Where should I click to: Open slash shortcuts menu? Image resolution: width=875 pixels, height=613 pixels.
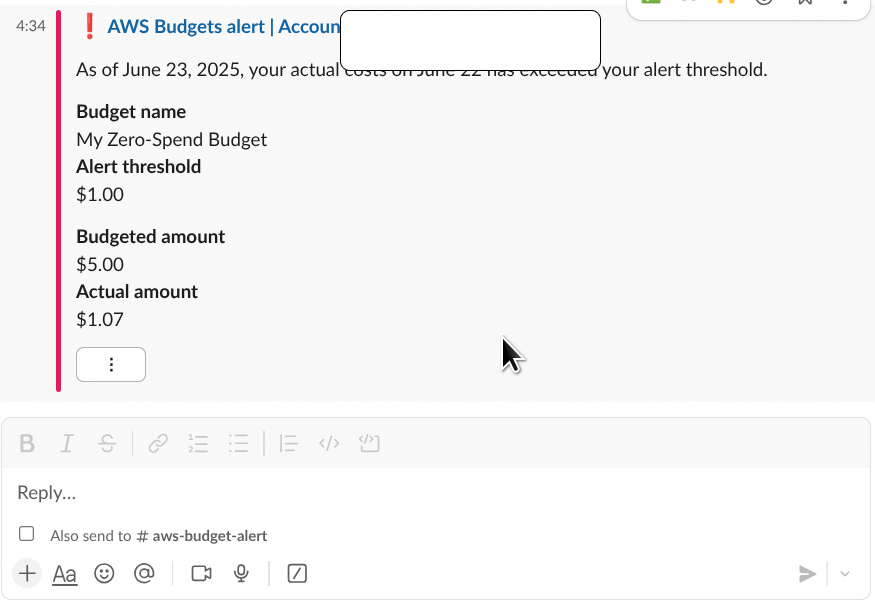[x=297, y=573]
